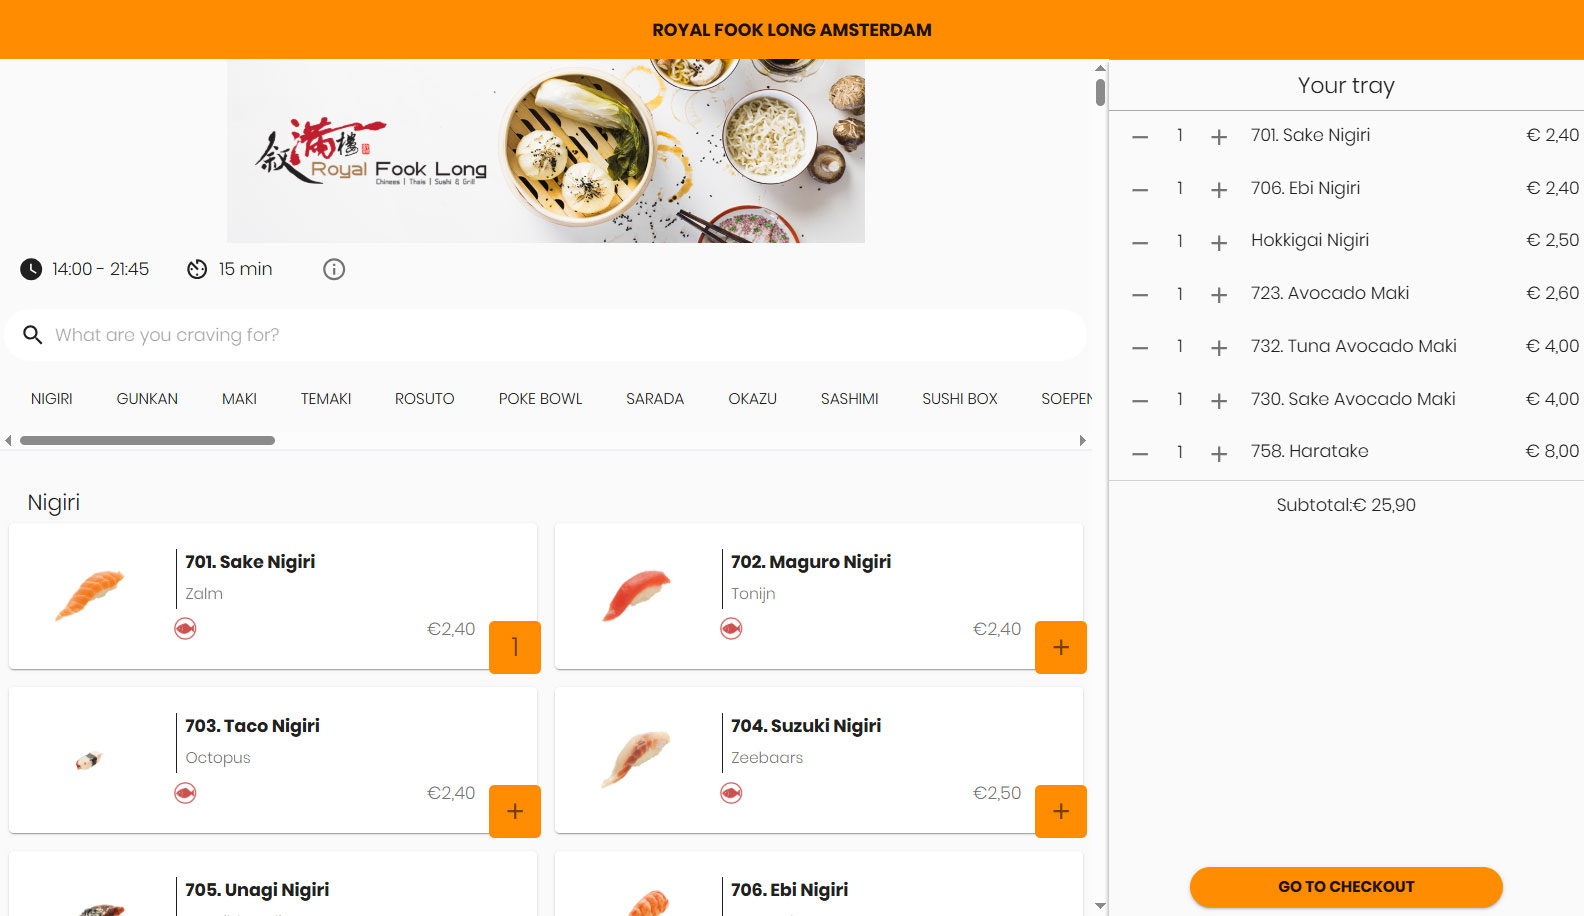Screen dimensions: 1584x916
Task: Decrease 732 Tuna Avocado Maki quantity
Action: tap(1140, 348)
